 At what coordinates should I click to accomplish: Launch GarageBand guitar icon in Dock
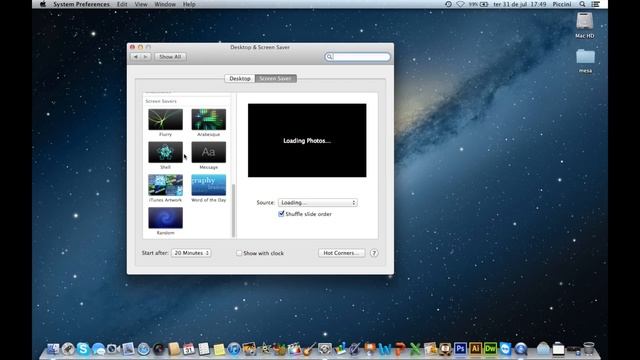click(309, 349)
